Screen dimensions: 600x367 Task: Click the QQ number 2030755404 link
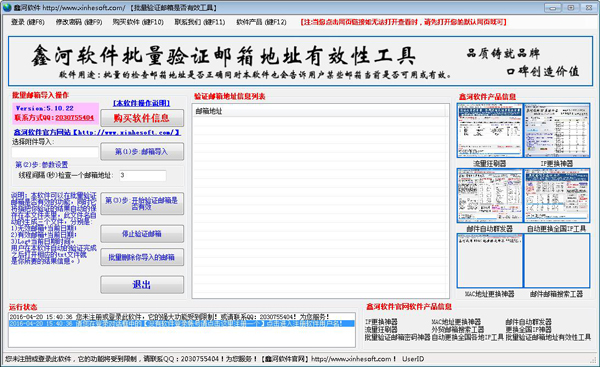pos(75,117)
